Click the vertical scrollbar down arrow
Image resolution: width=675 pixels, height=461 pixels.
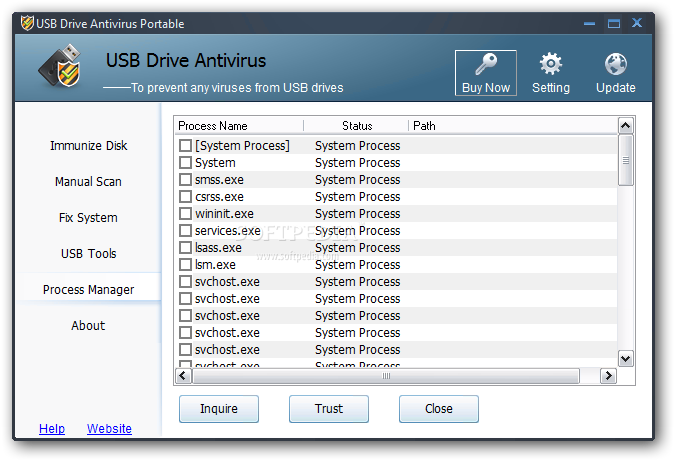(x=625, y=359)
